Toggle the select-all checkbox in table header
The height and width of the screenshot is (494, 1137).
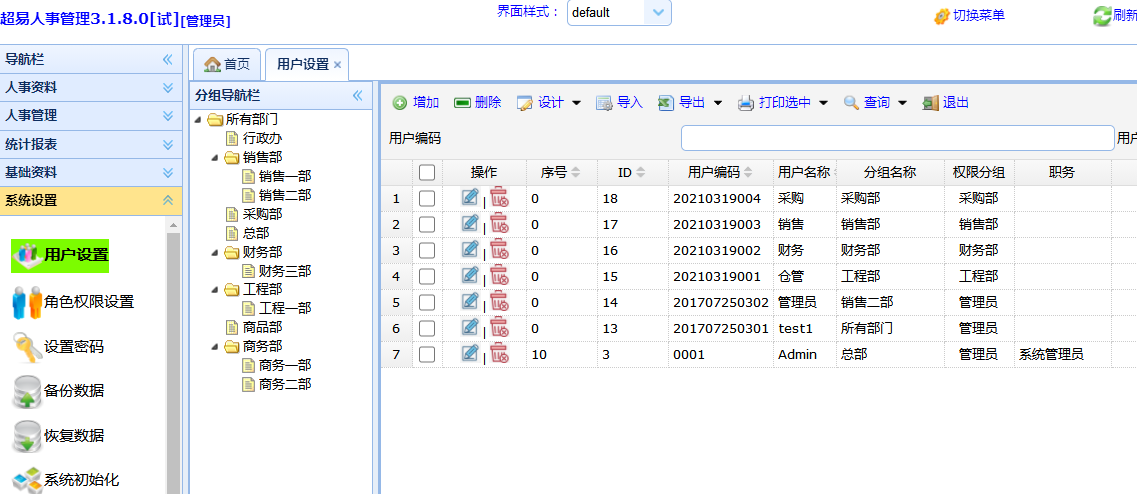click(x=427, y=173)
